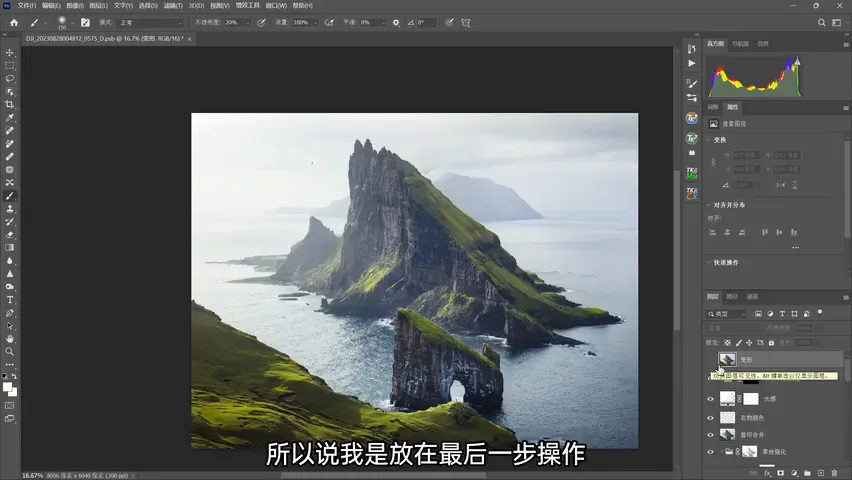852x480 pixels.
Task: Switch to the 导航器 tab
Action: click(x=740, y=43)
